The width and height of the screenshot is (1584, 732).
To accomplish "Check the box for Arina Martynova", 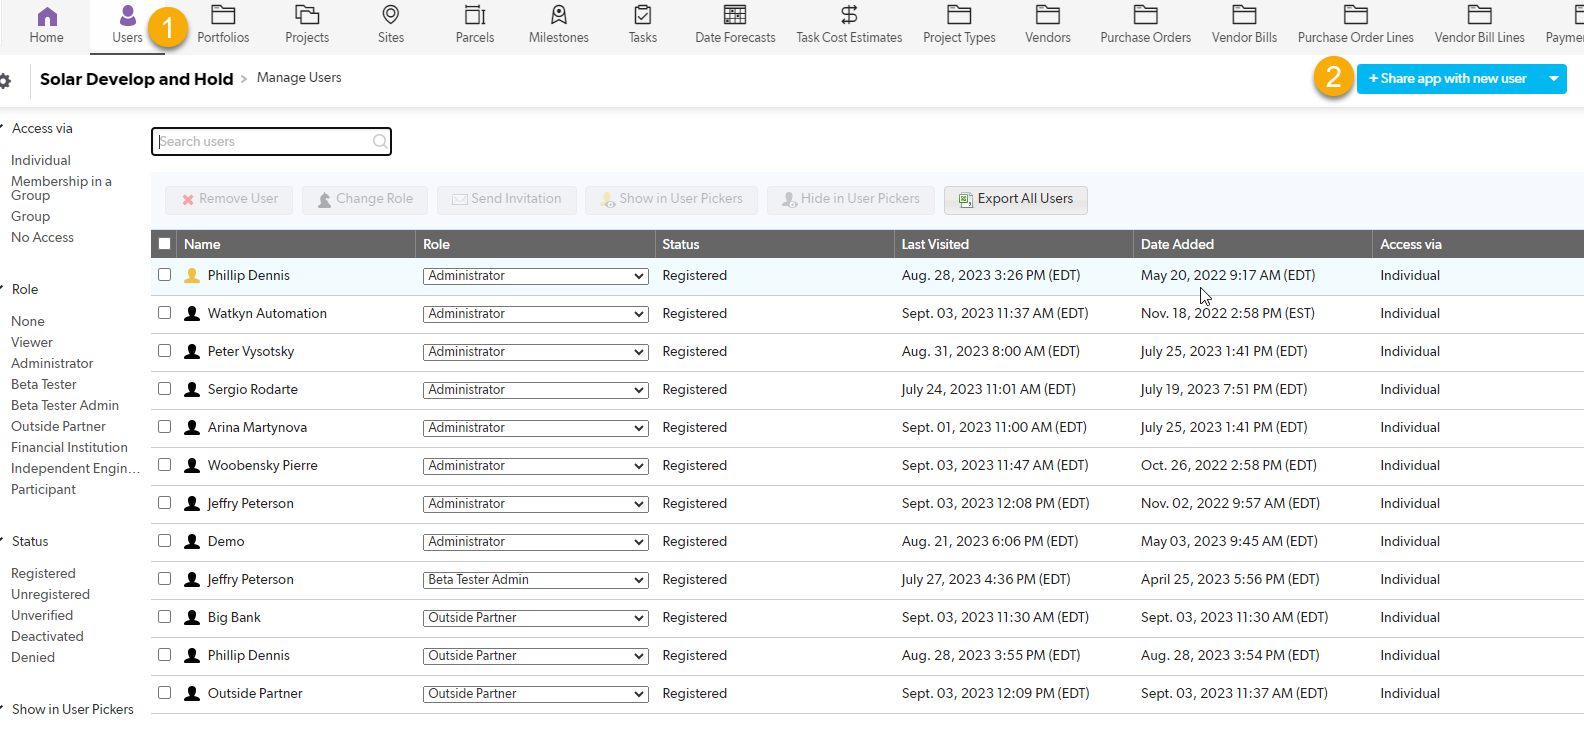I will (165, 427).
